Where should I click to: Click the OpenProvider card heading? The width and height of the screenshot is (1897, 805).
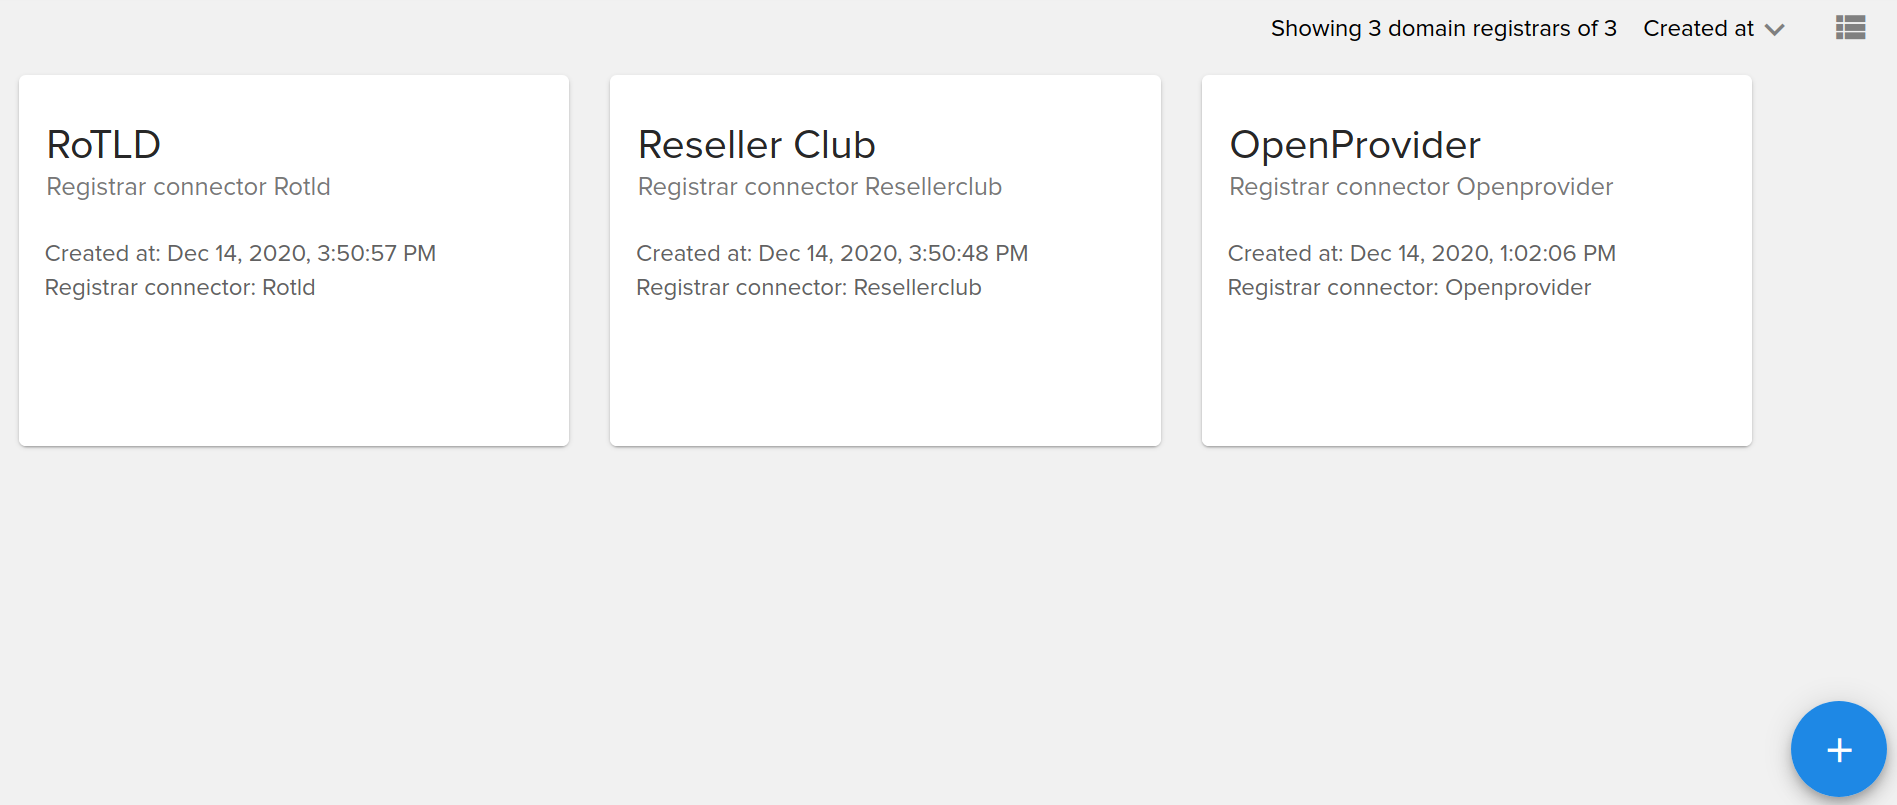1354,145
